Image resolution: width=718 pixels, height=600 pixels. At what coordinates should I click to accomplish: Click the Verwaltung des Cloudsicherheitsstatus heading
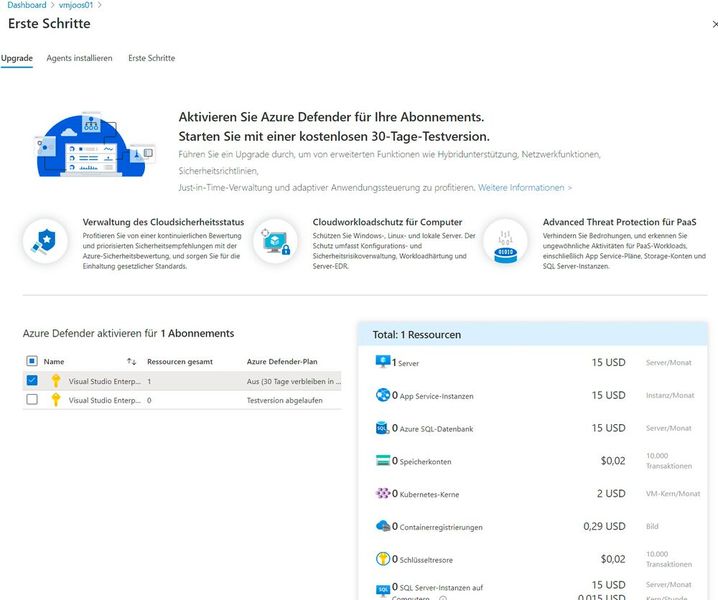pos(163,222)
